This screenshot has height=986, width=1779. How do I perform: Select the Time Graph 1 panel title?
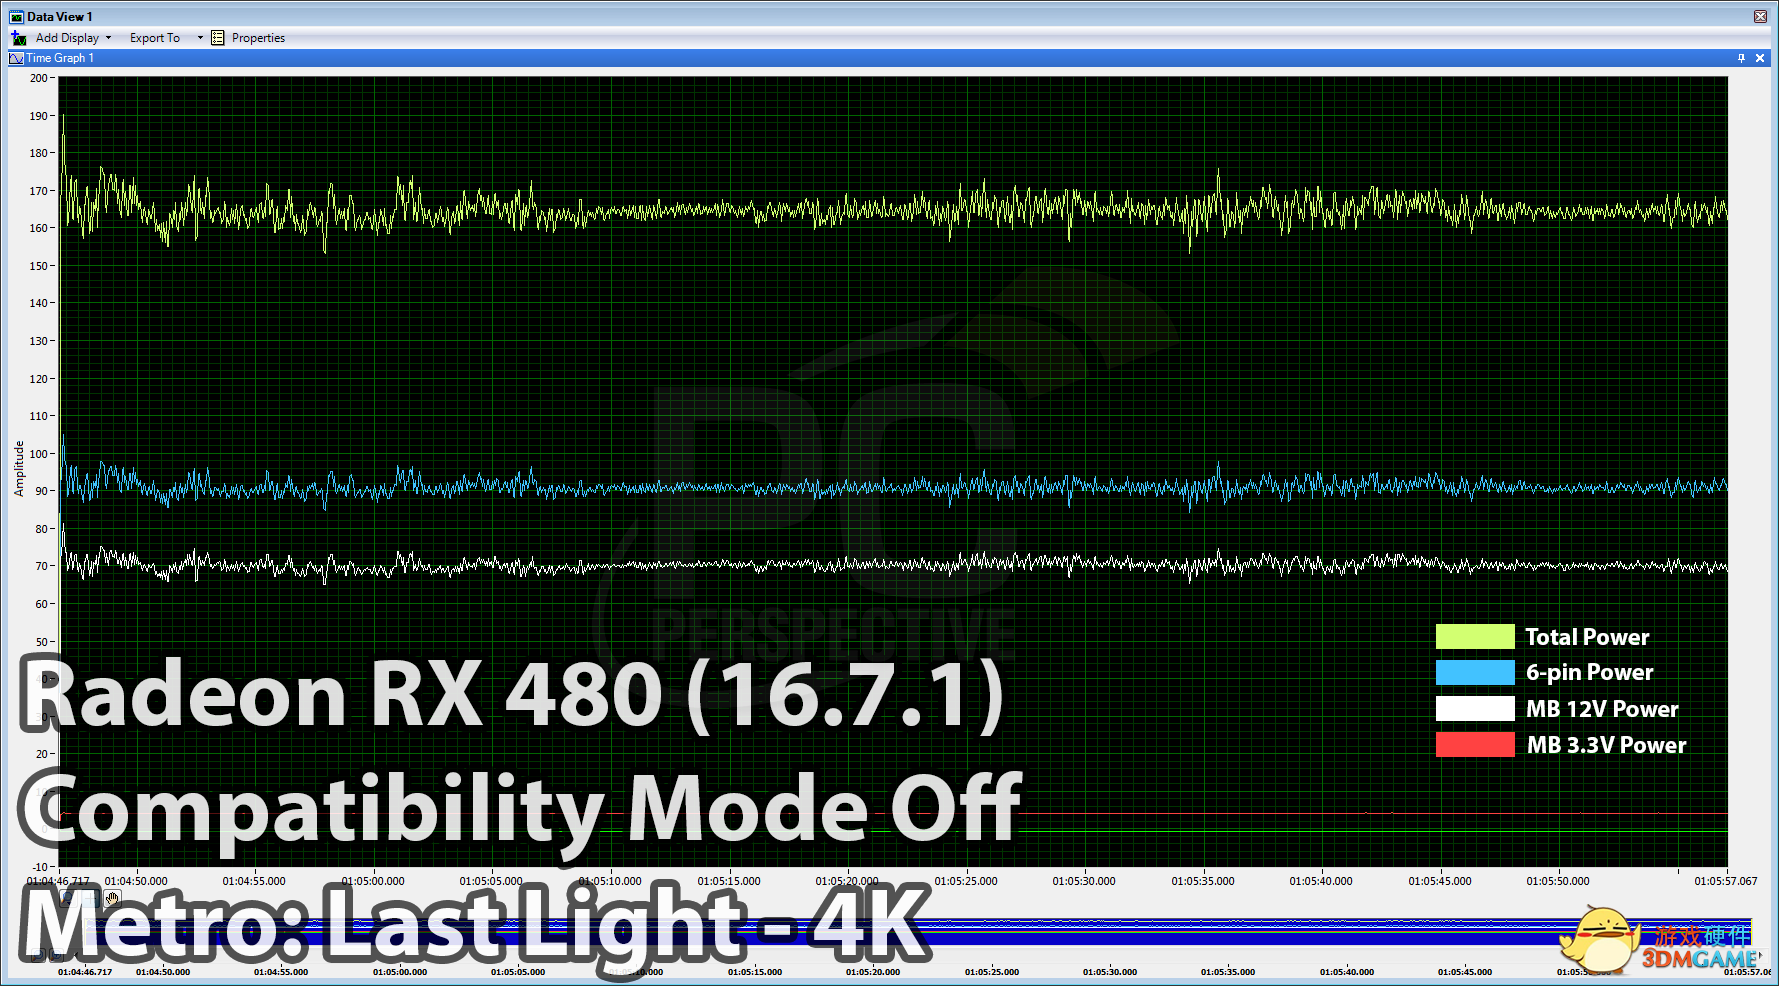pyautogui.click(x=60, y=58)
